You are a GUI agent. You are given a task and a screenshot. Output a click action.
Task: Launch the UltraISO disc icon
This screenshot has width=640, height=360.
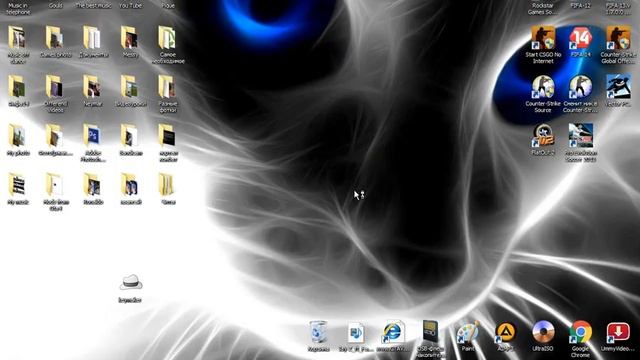543,336
